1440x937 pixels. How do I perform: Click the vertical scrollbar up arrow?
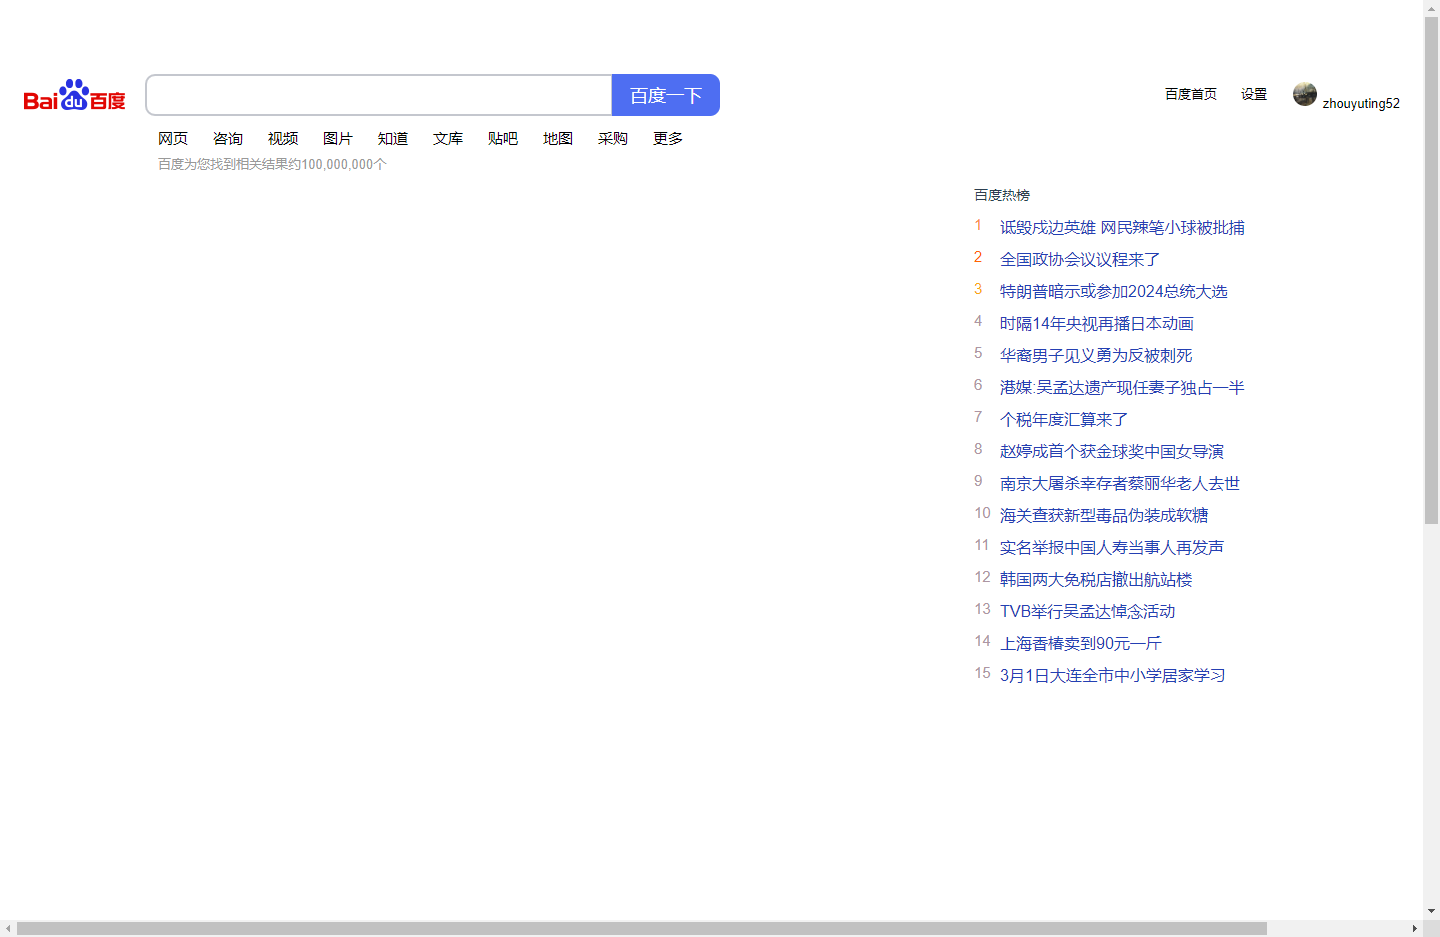pyautogui.click(x=1431, y=8)
